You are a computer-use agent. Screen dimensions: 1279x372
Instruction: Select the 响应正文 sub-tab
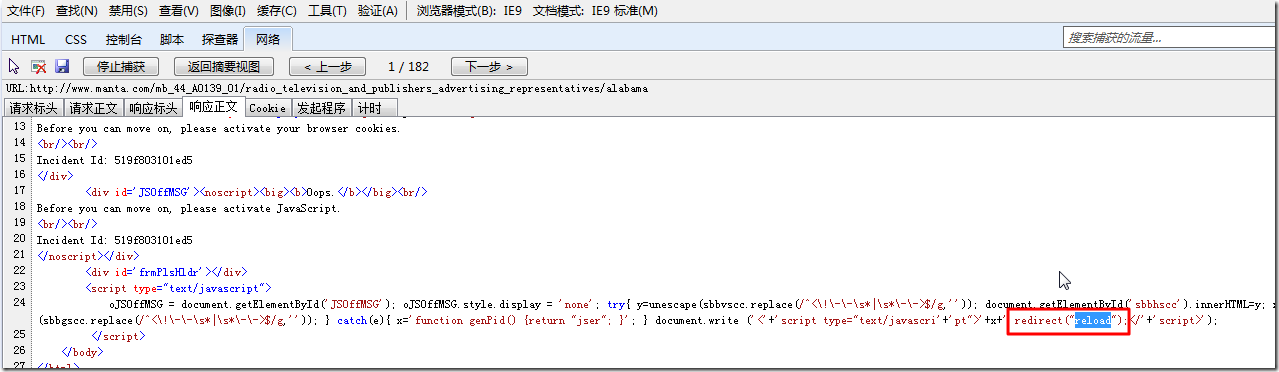(x=214, y=107)
